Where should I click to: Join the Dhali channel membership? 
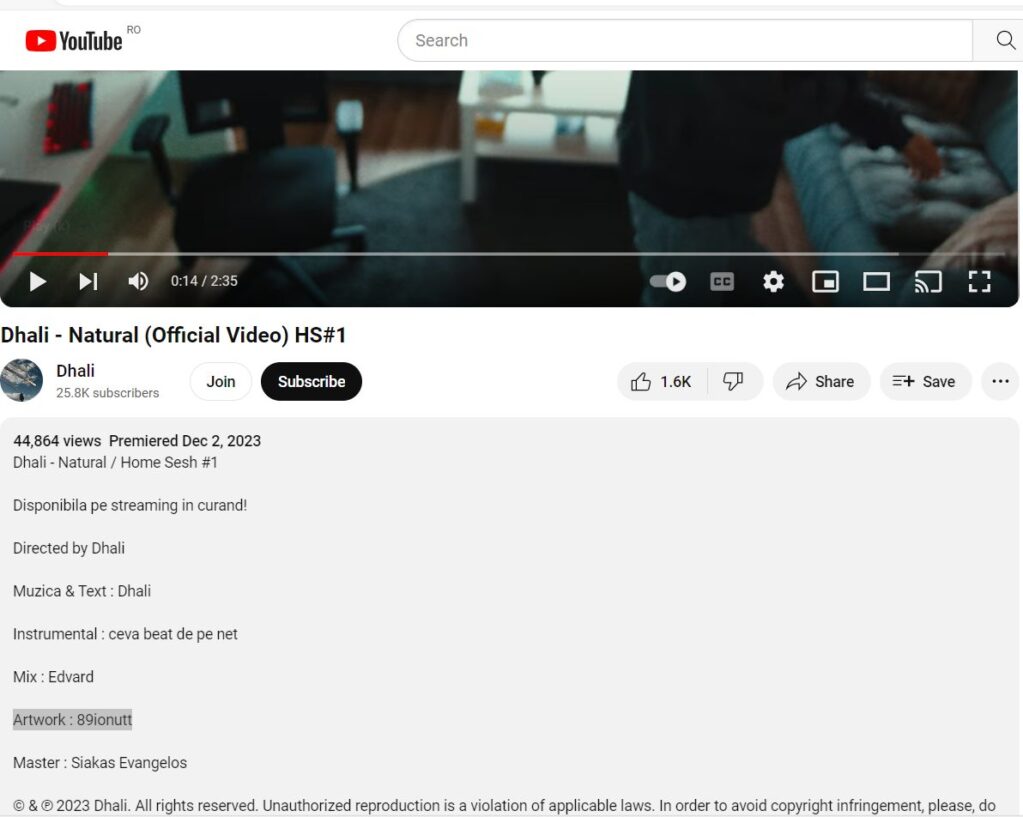pyautogui.click(x=221, y=382)
